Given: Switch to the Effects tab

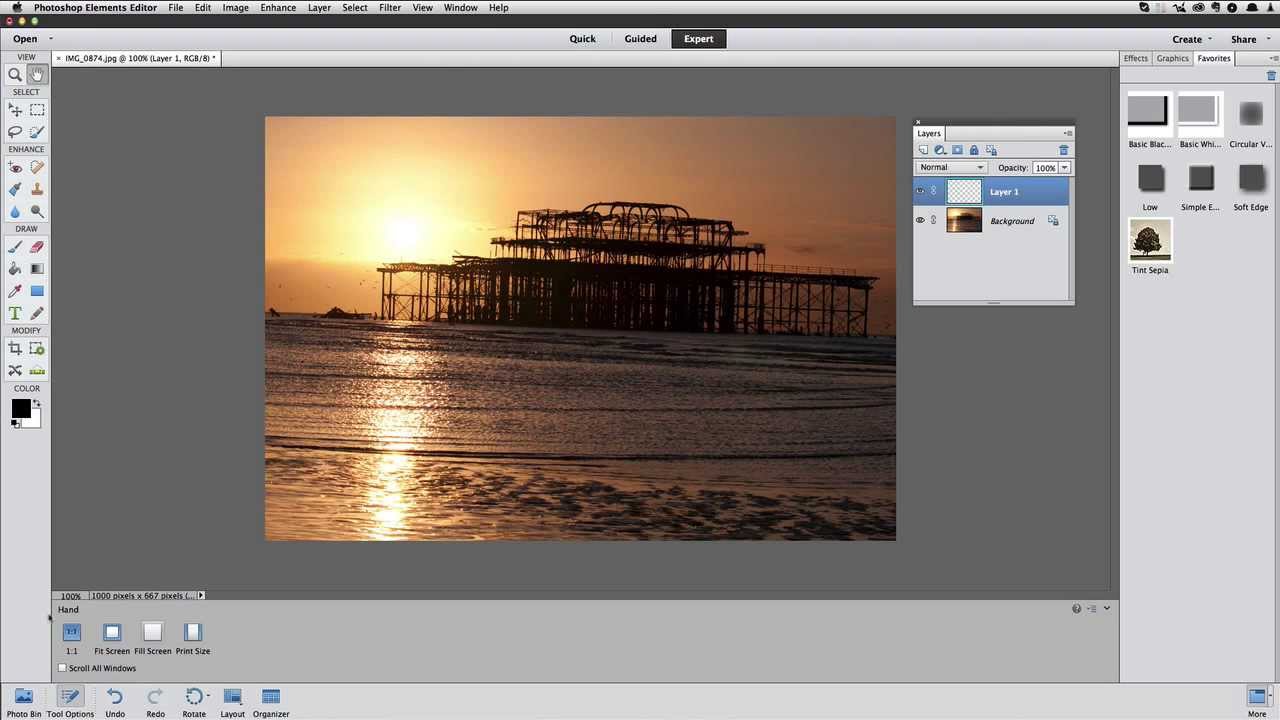Looking at the screenshot, I should (1136, 58).
